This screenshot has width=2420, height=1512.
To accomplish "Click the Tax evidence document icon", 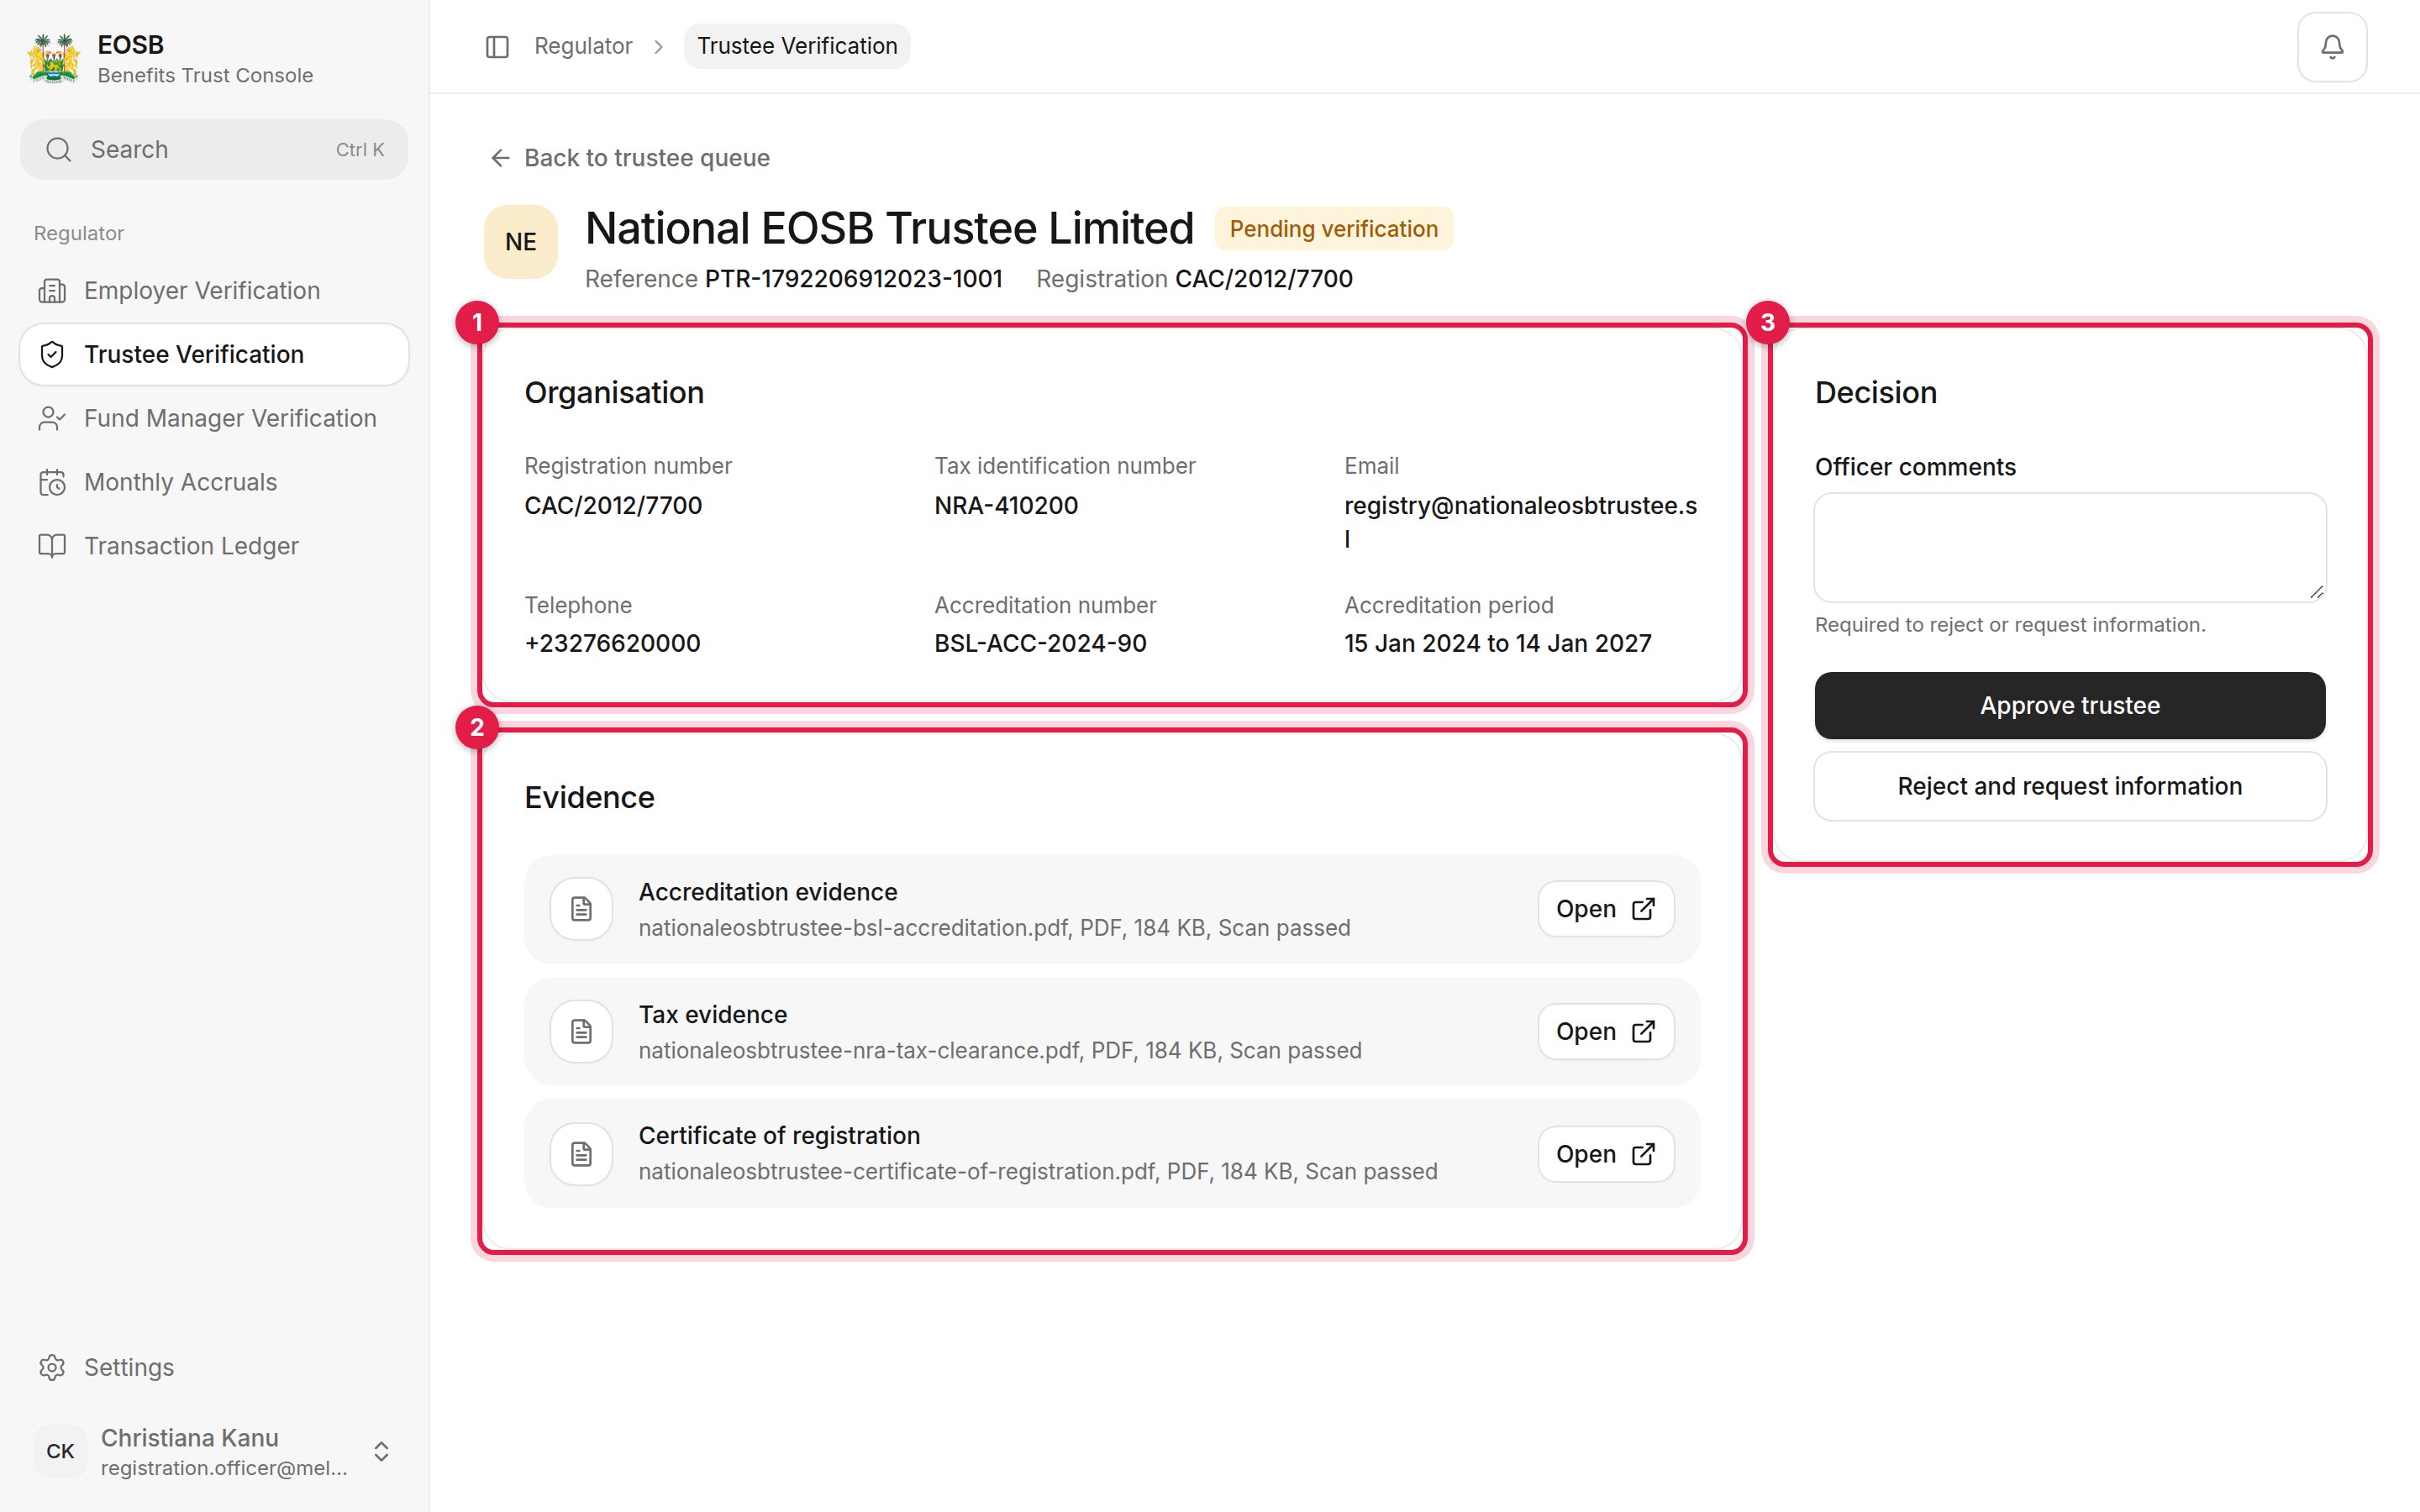I will click(x=581, y=1031).
